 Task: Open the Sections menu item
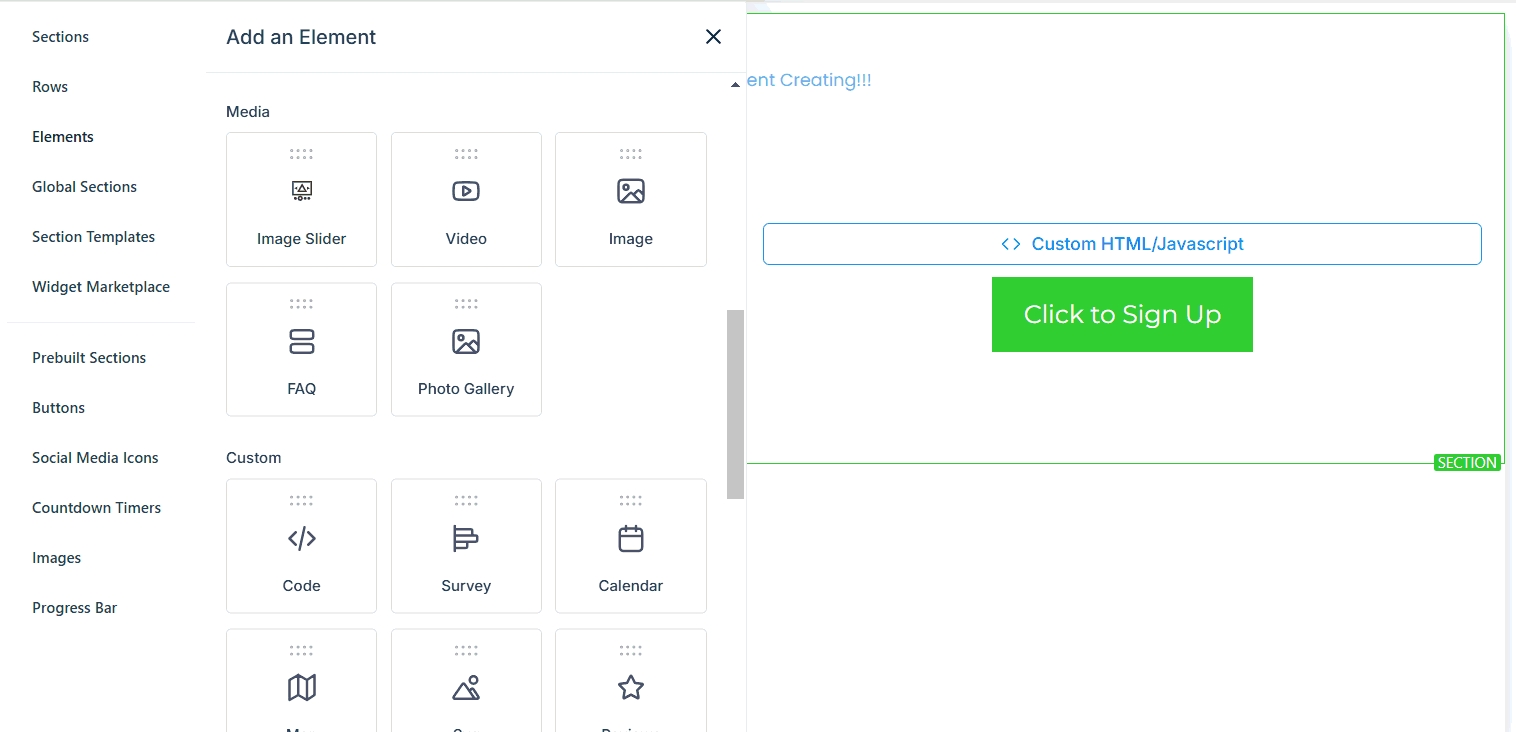(60, 37)
